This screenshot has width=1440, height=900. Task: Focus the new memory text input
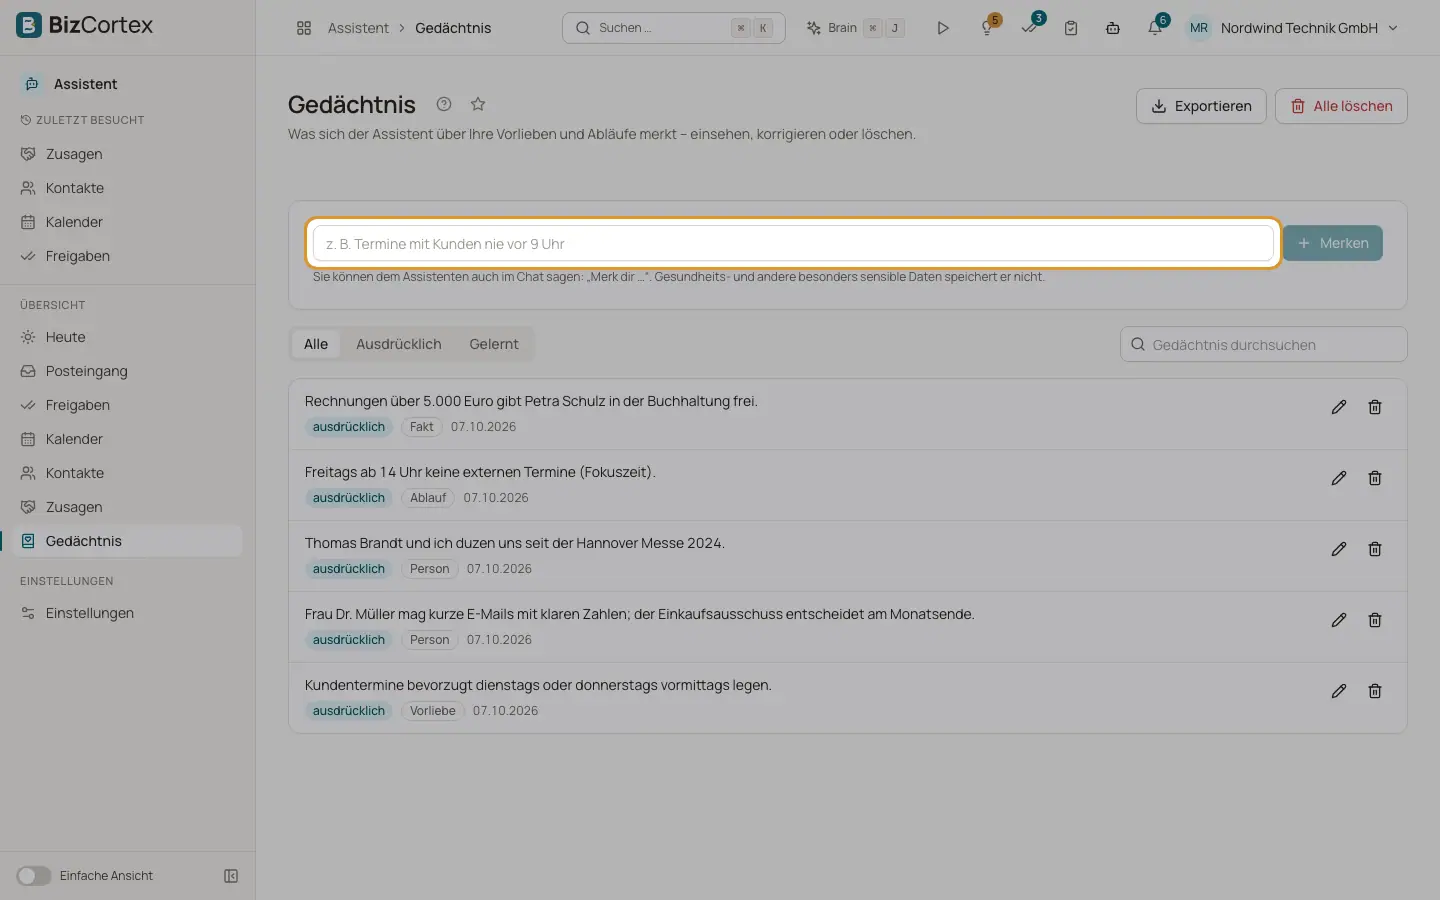(x=793, y=244)
